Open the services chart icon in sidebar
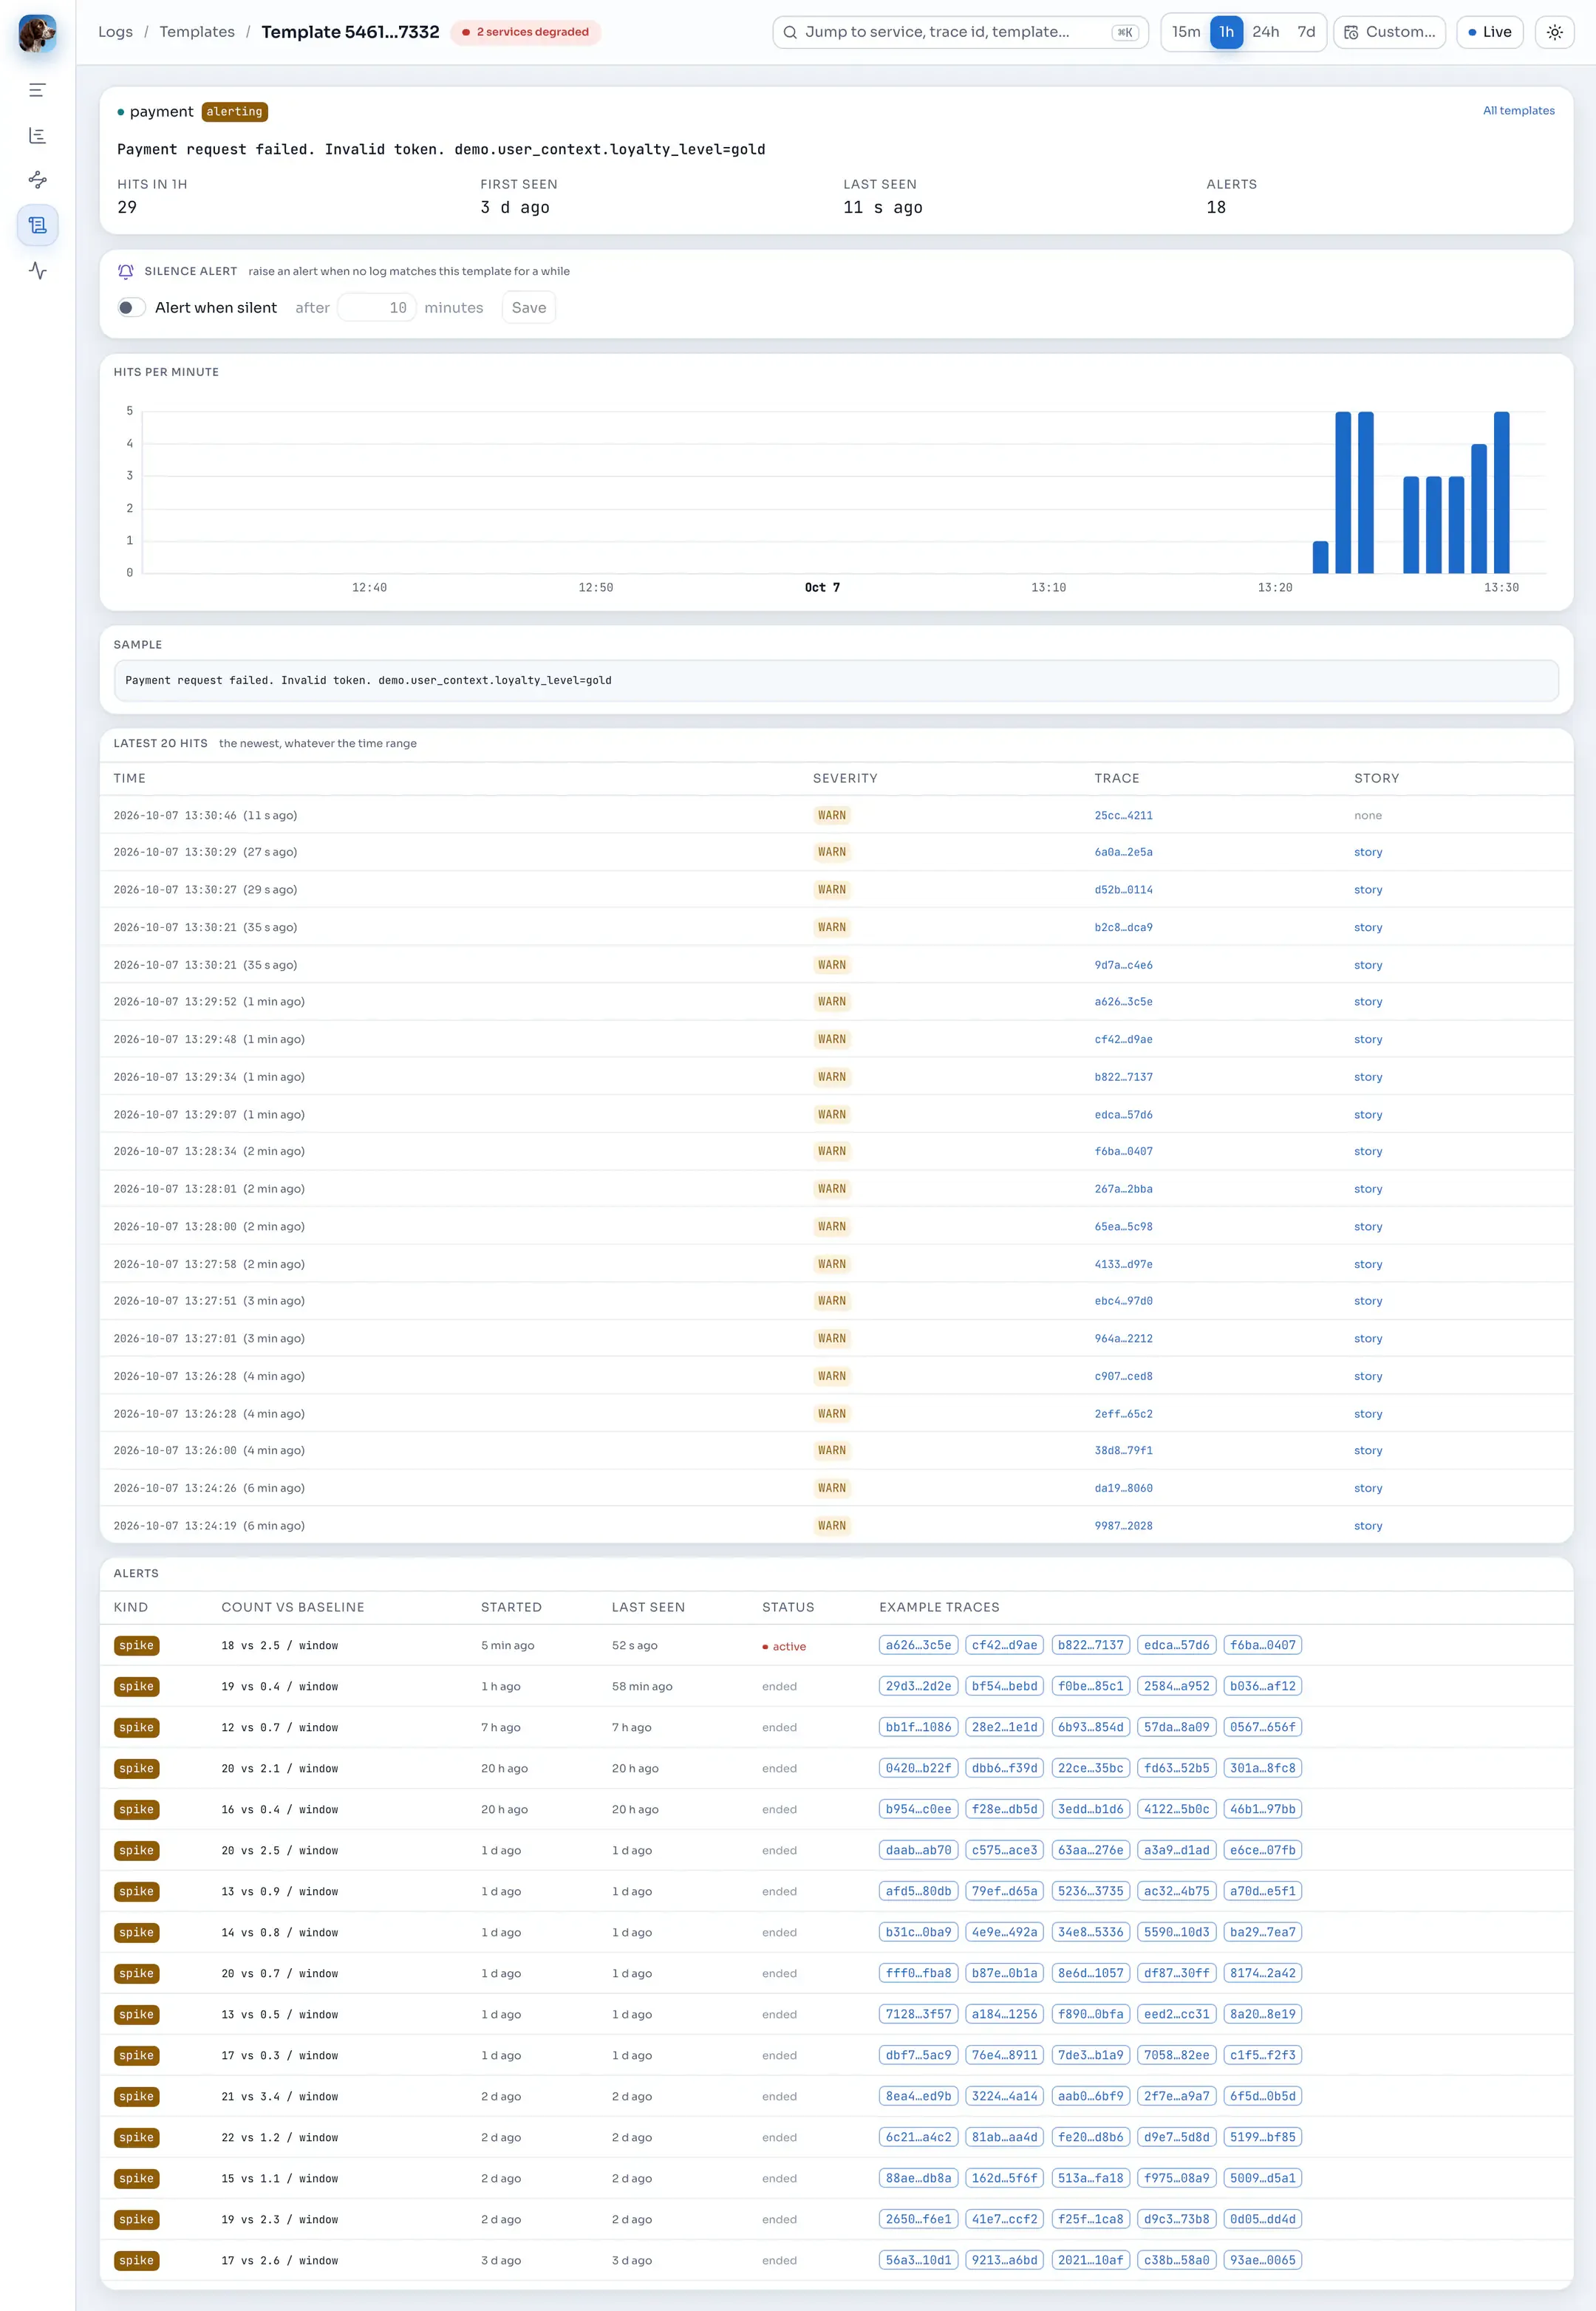Viewport: 1596px width, 2311px height. point(37,135)
